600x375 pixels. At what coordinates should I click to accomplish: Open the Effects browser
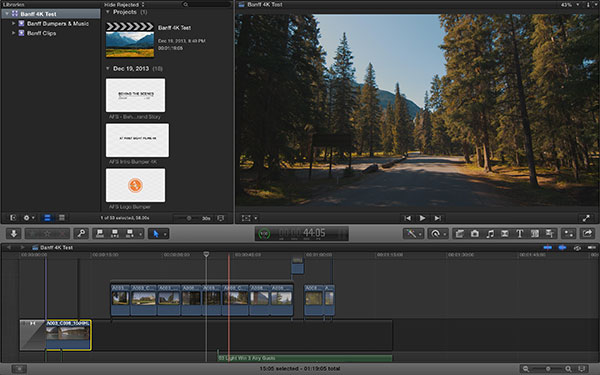pos(460,233)
